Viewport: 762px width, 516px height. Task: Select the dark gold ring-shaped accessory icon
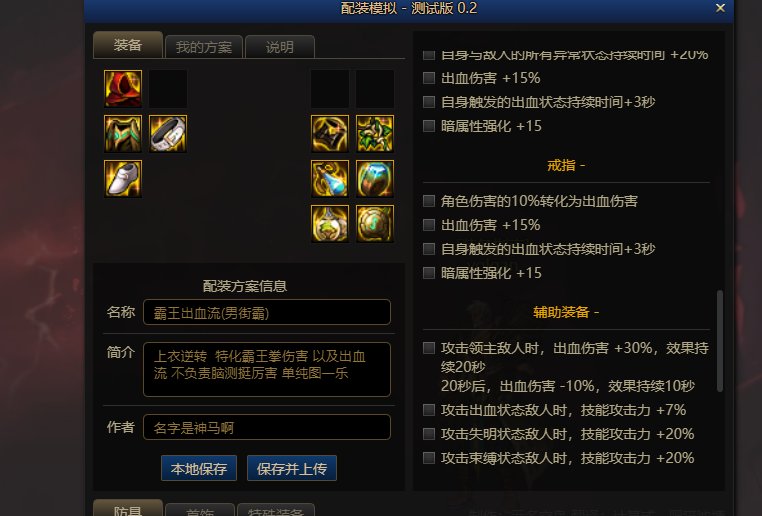[330, 134]
